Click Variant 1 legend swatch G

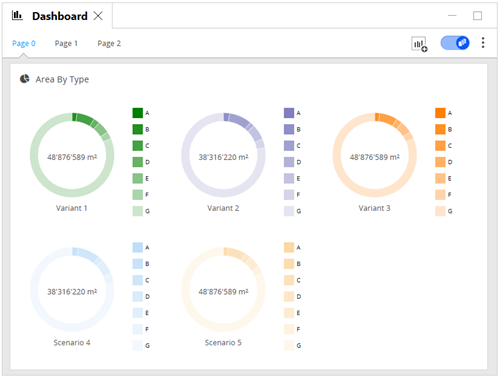tap(138, 211)
